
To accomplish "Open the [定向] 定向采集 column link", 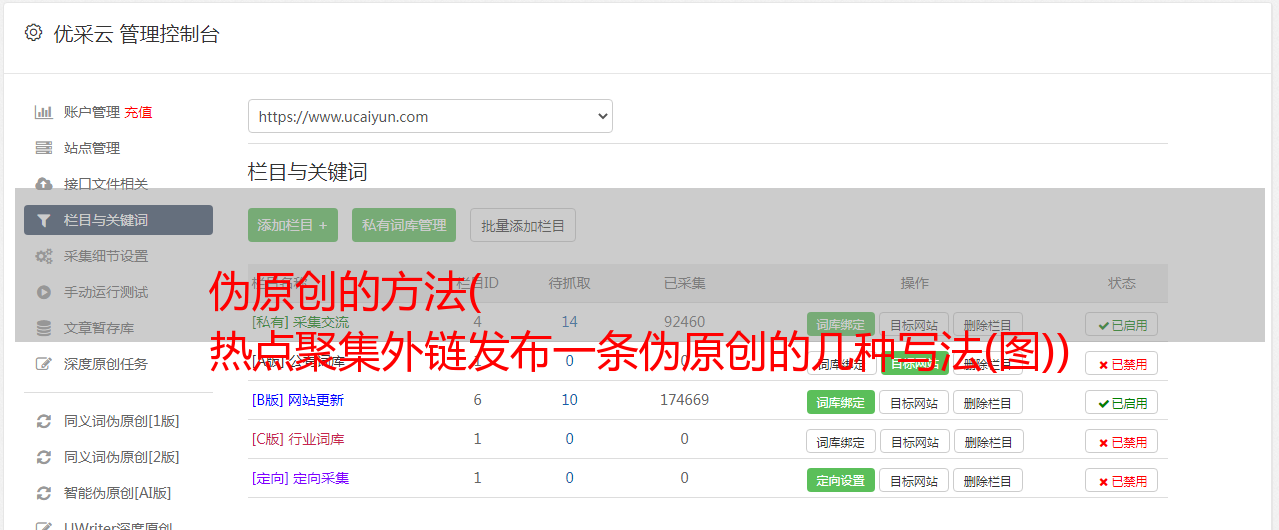I will coord(301,478).
